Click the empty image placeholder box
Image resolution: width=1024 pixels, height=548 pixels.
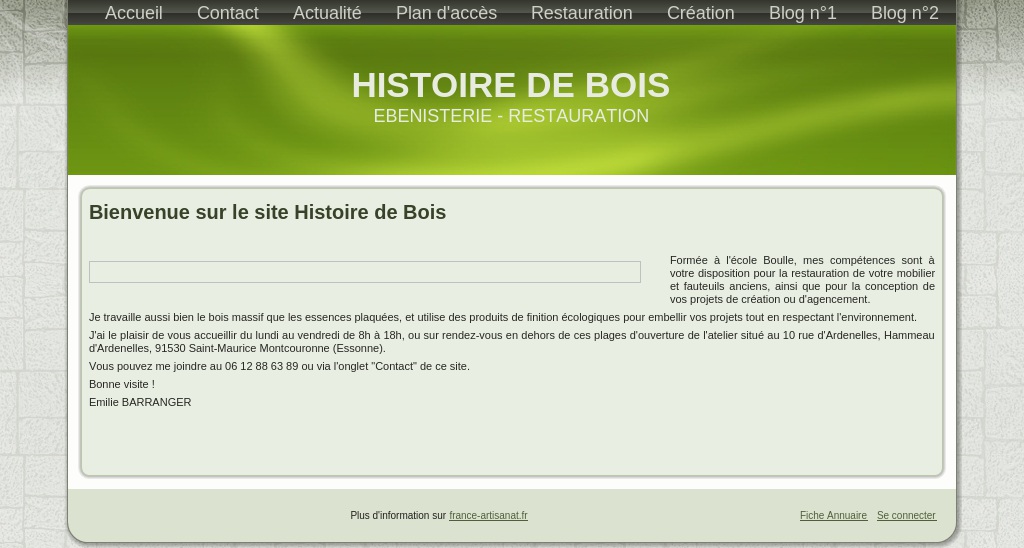364,272
